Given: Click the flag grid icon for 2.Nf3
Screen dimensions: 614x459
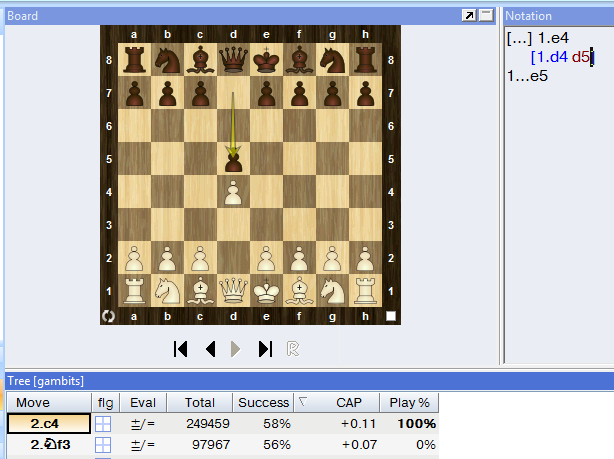Looking at the screenshot, I should pyautogui.click(x=104, y=445).
